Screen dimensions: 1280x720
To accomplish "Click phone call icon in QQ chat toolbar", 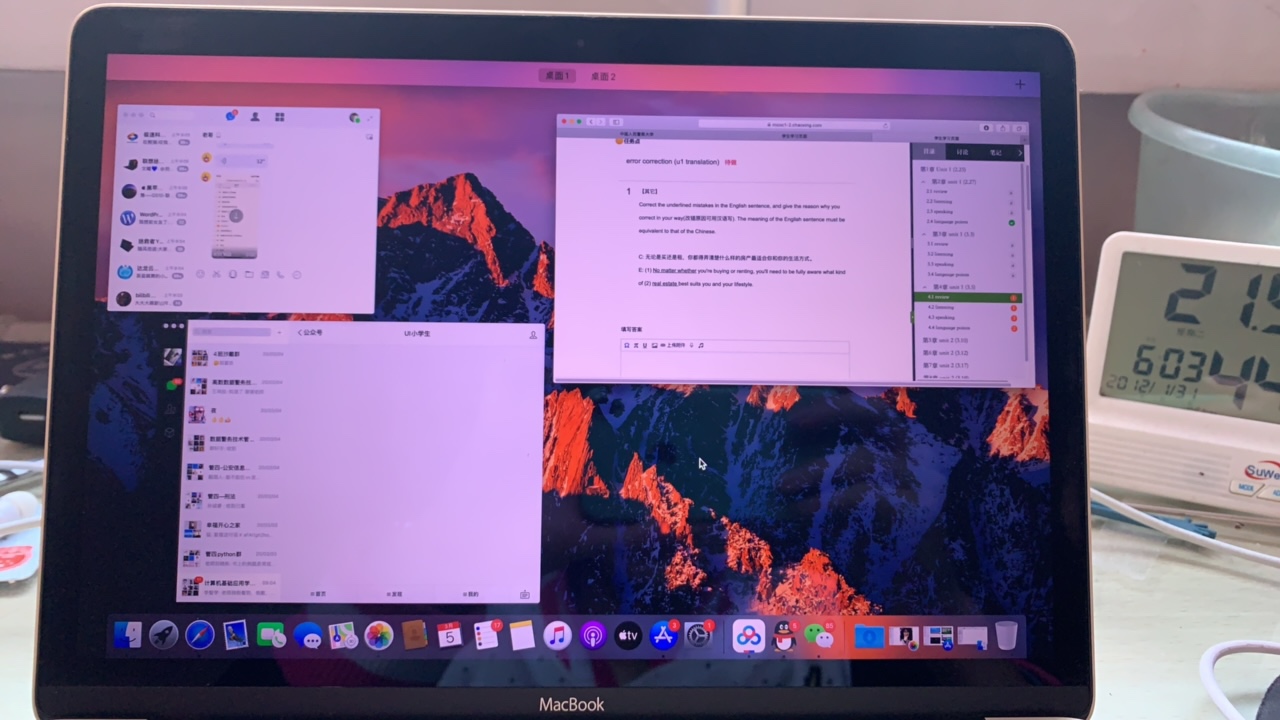I will (281, 274).
